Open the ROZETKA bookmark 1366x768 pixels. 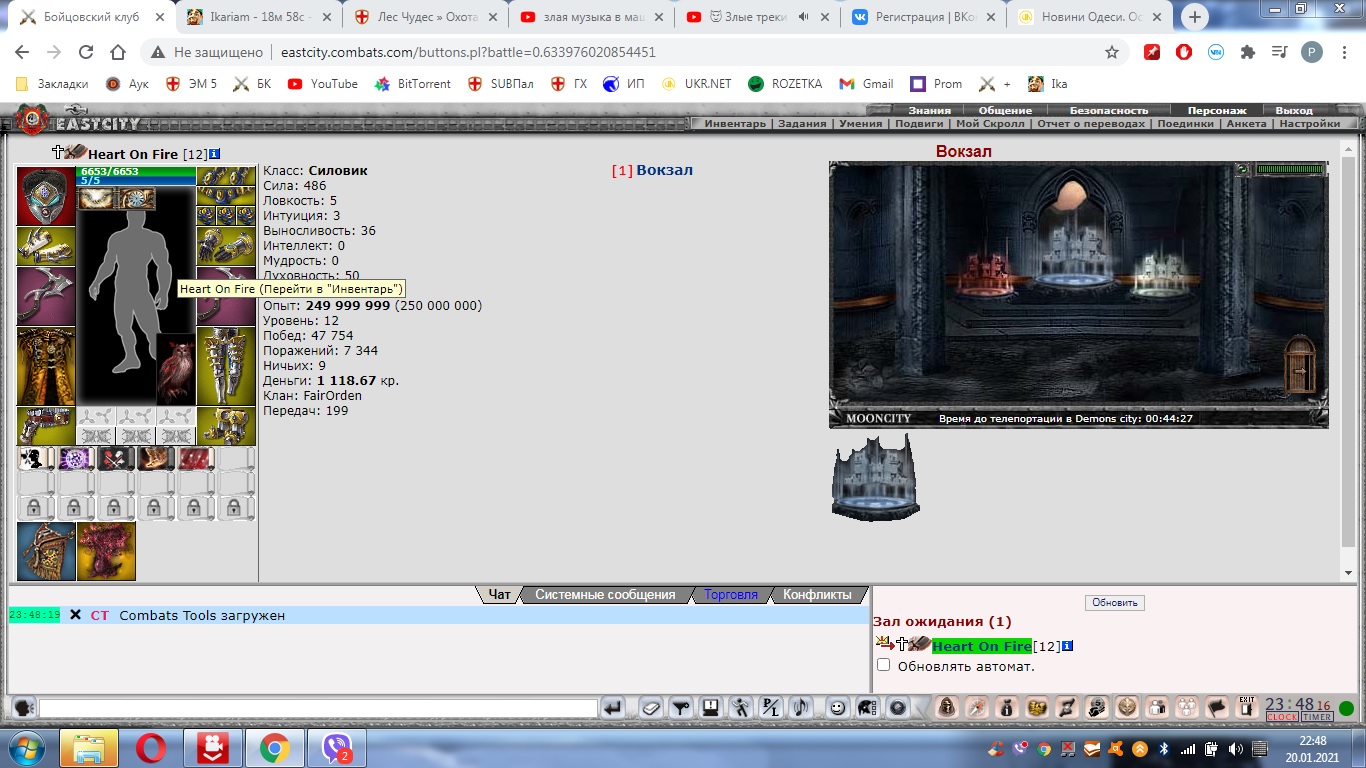pos(785,84)
